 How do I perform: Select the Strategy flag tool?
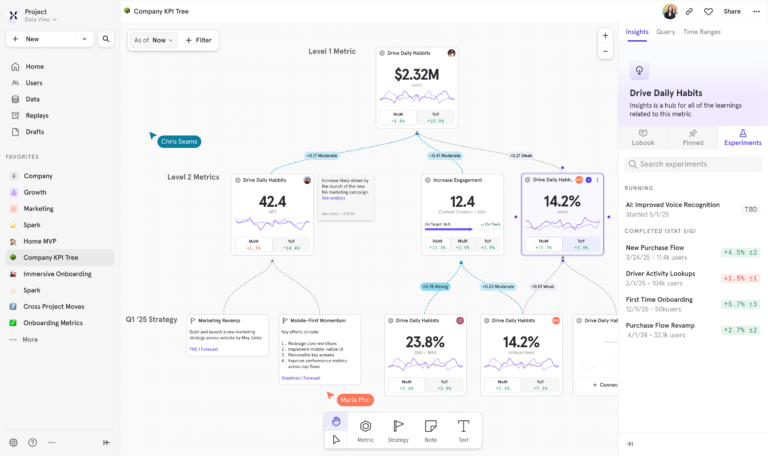click(398, 430)
